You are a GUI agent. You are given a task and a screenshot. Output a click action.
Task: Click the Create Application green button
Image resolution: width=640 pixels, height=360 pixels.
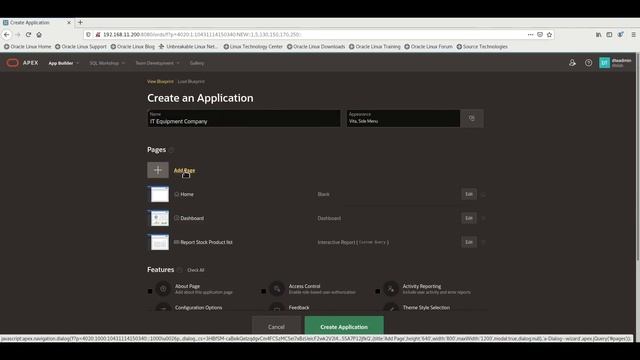(344, 327)
